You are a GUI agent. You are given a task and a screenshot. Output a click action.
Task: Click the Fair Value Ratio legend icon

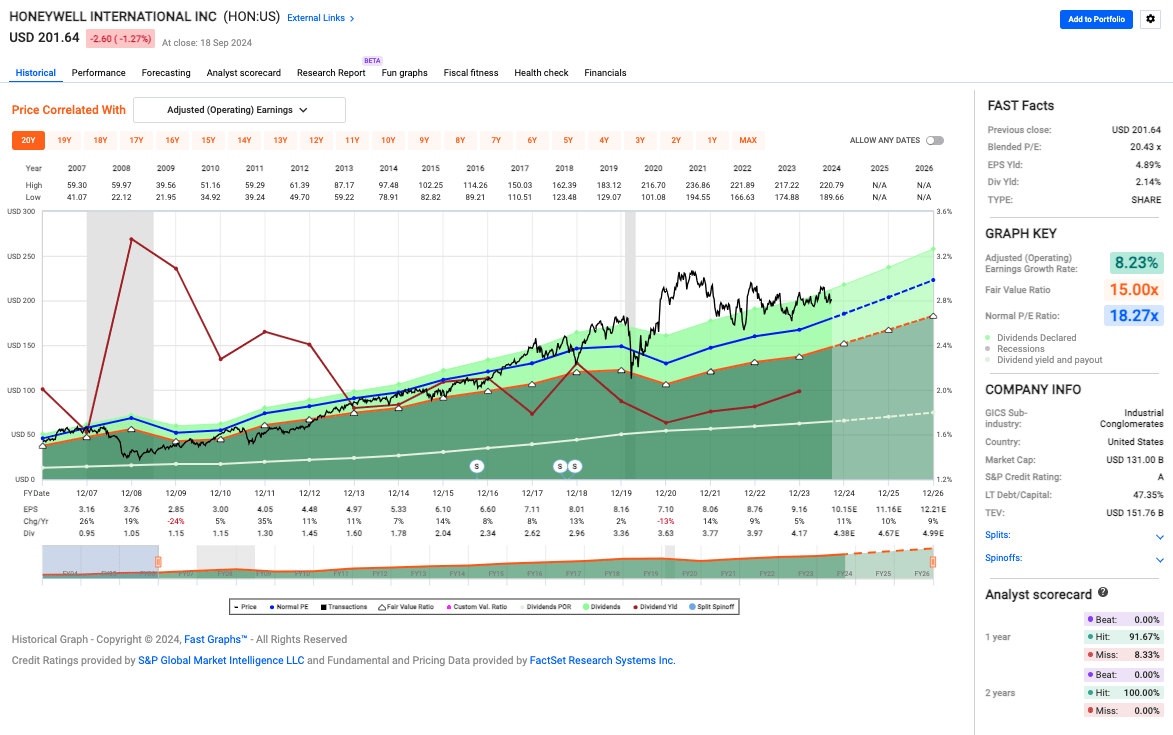(381, 606)
